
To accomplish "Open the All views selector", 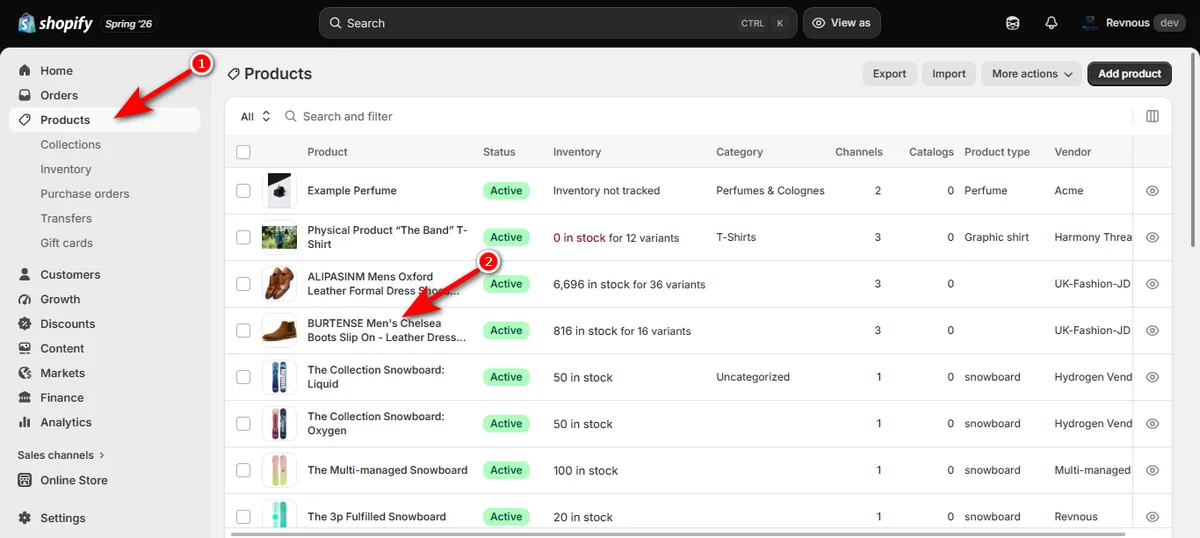I will (256, 116).
